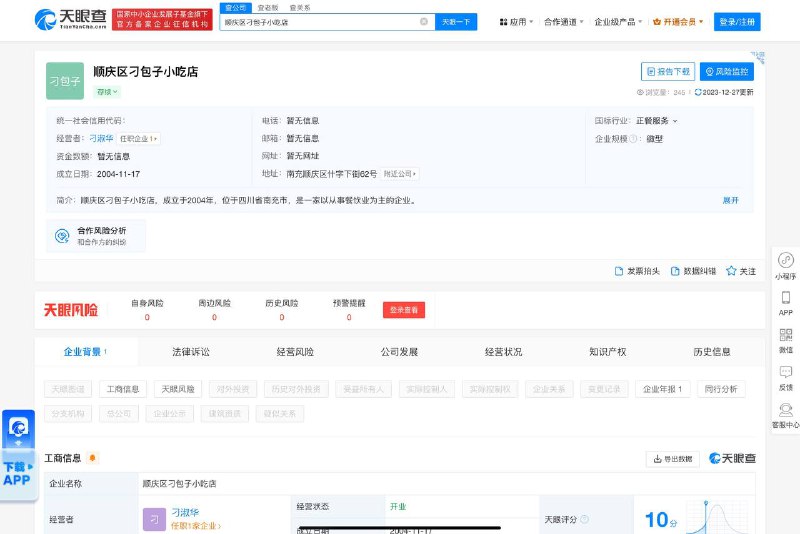Click the red 官方备案企业征信机构 banner
The height and width of the screenshot is (534, 800).
point(162,19)
